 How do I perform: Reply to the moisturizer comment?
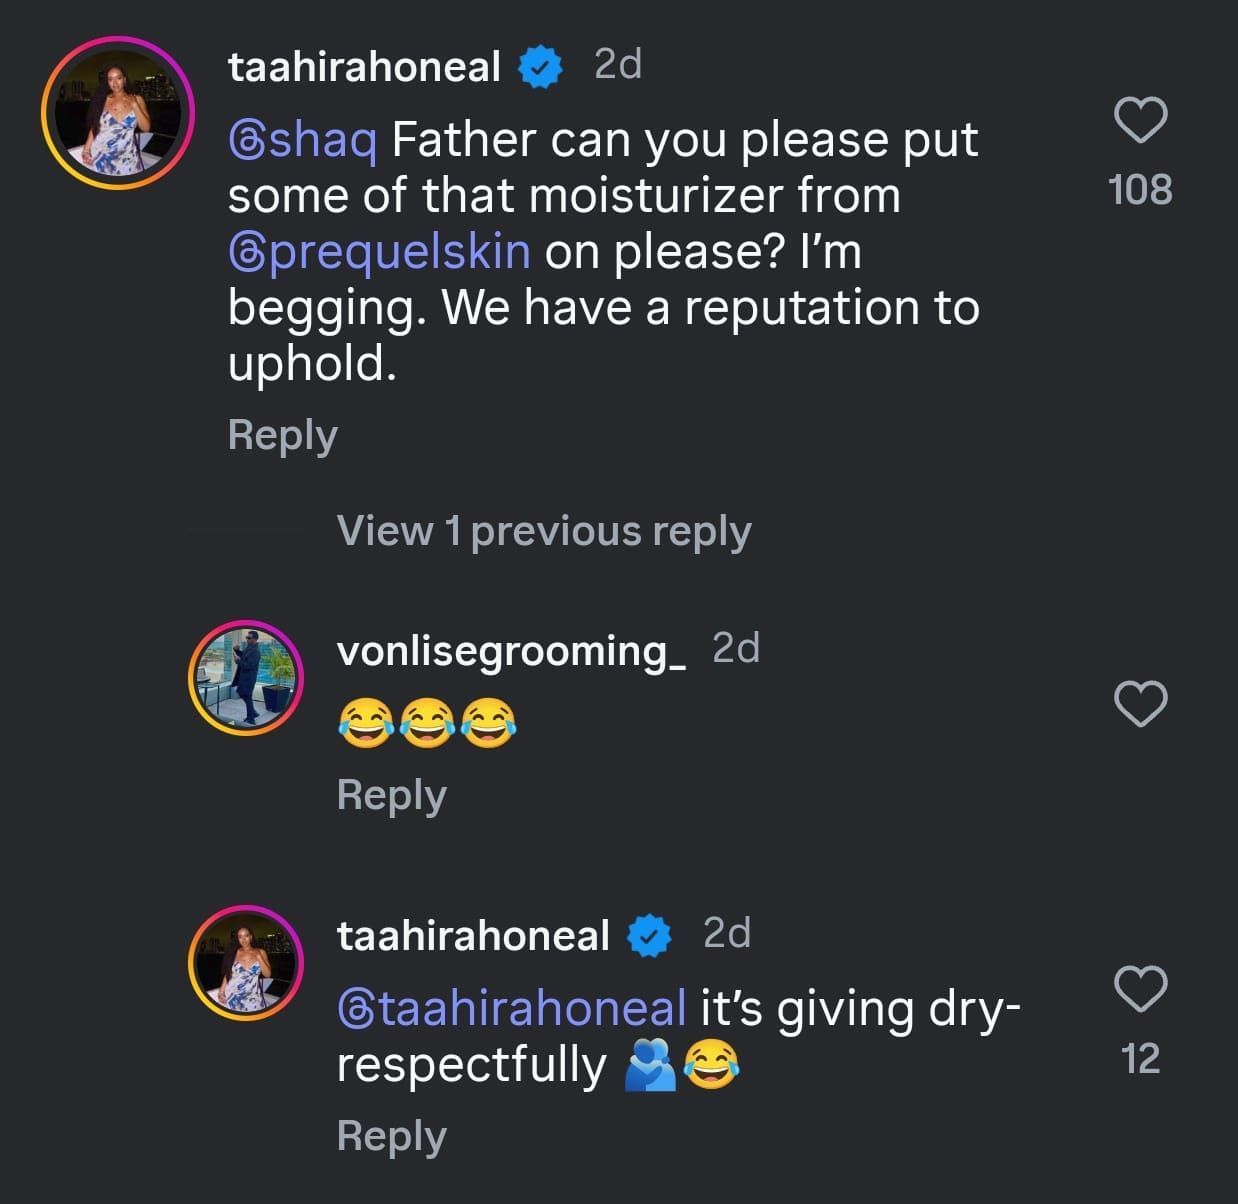click(x=282, y=435)
